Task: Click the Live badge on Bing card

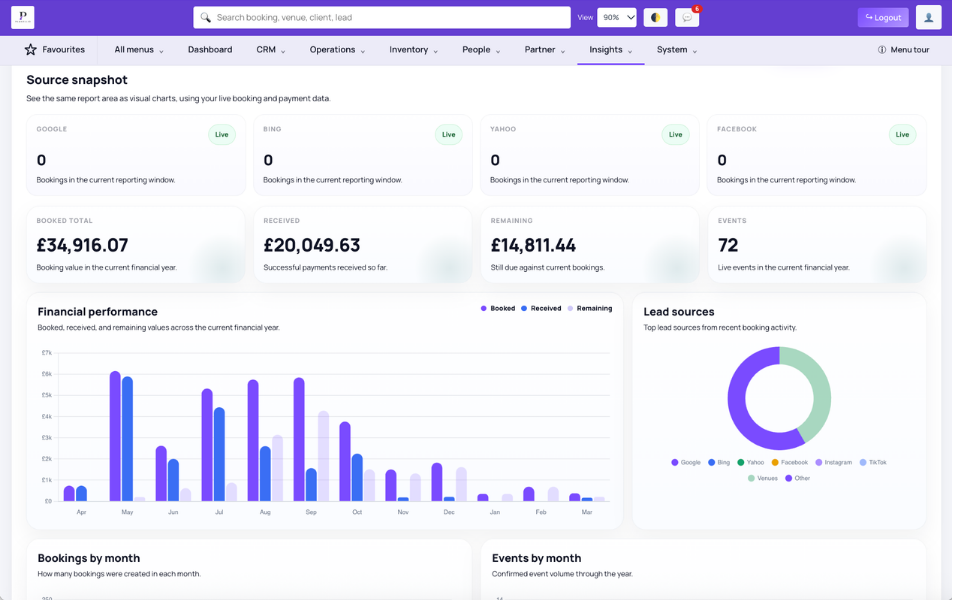Action: pyautogui.click(x=449, y=135)
